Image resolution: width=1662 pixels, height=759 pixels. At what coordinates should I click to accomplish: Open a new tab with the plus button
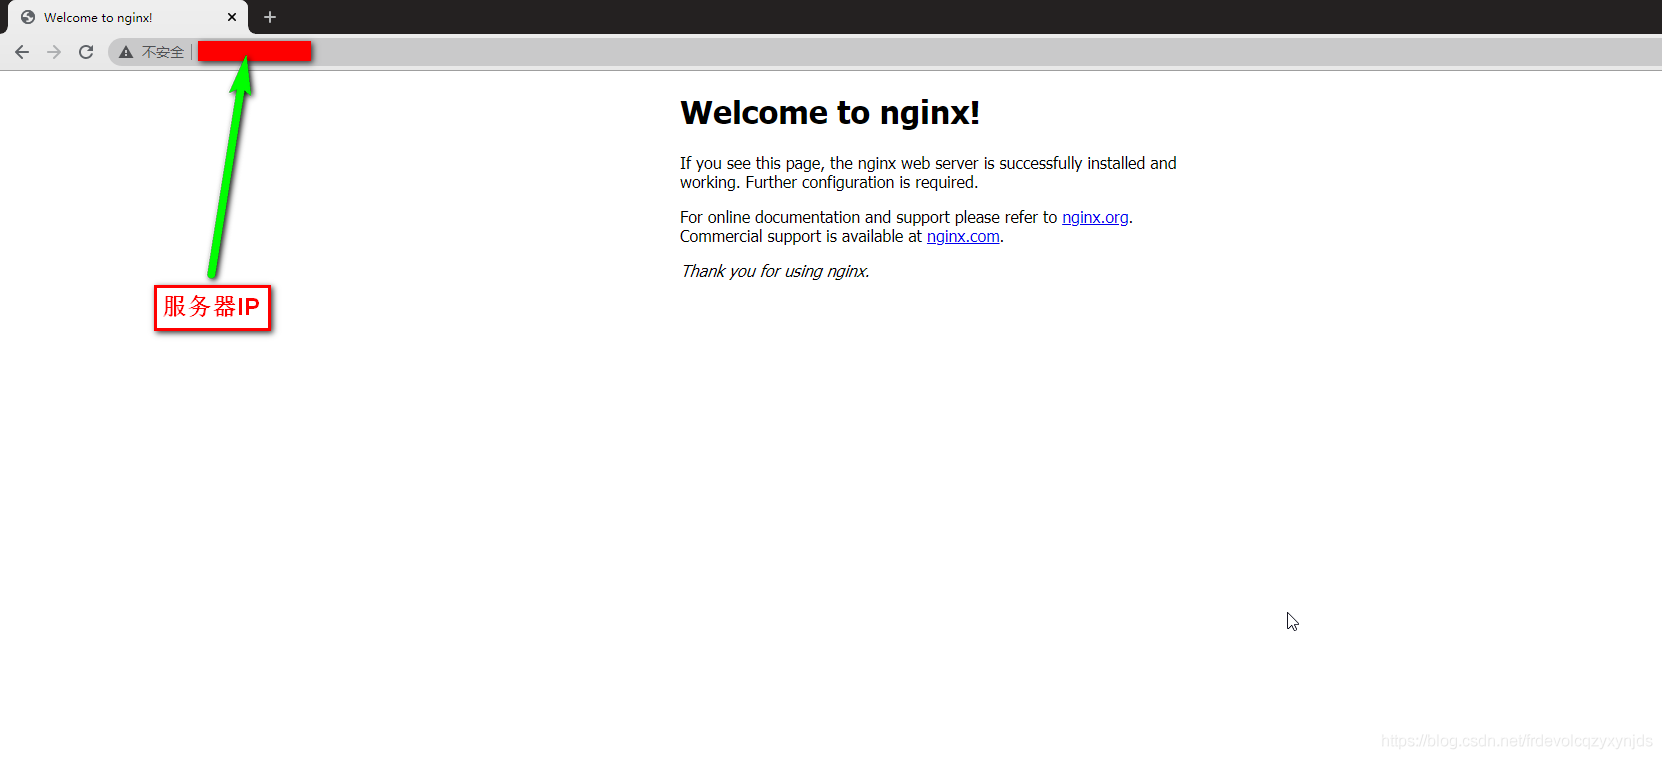[270, 17]
